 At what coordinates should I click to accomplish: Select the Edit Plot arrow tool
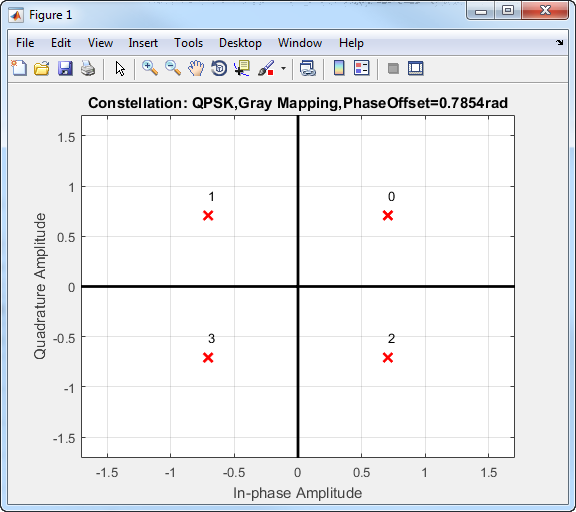pyautogui.click(x=120, y=69)
